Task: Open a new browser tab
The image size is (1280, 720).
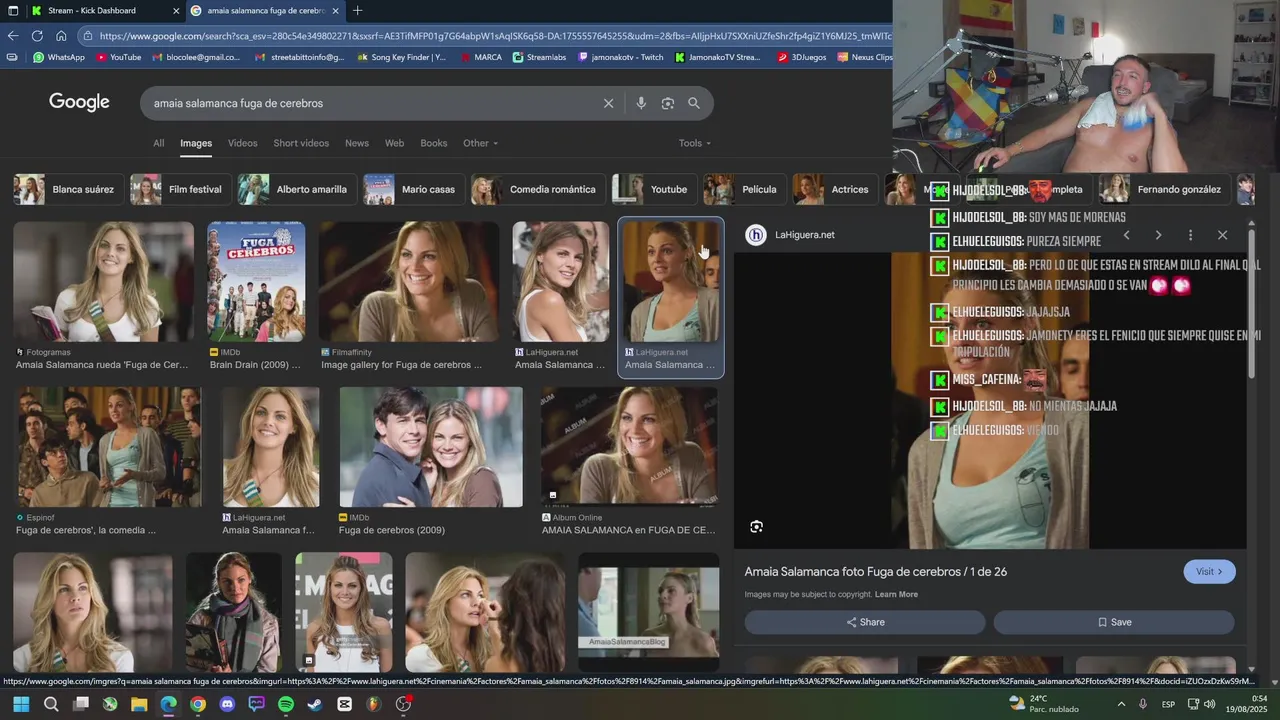Action: pyautogui.click(x=358, y=11)
